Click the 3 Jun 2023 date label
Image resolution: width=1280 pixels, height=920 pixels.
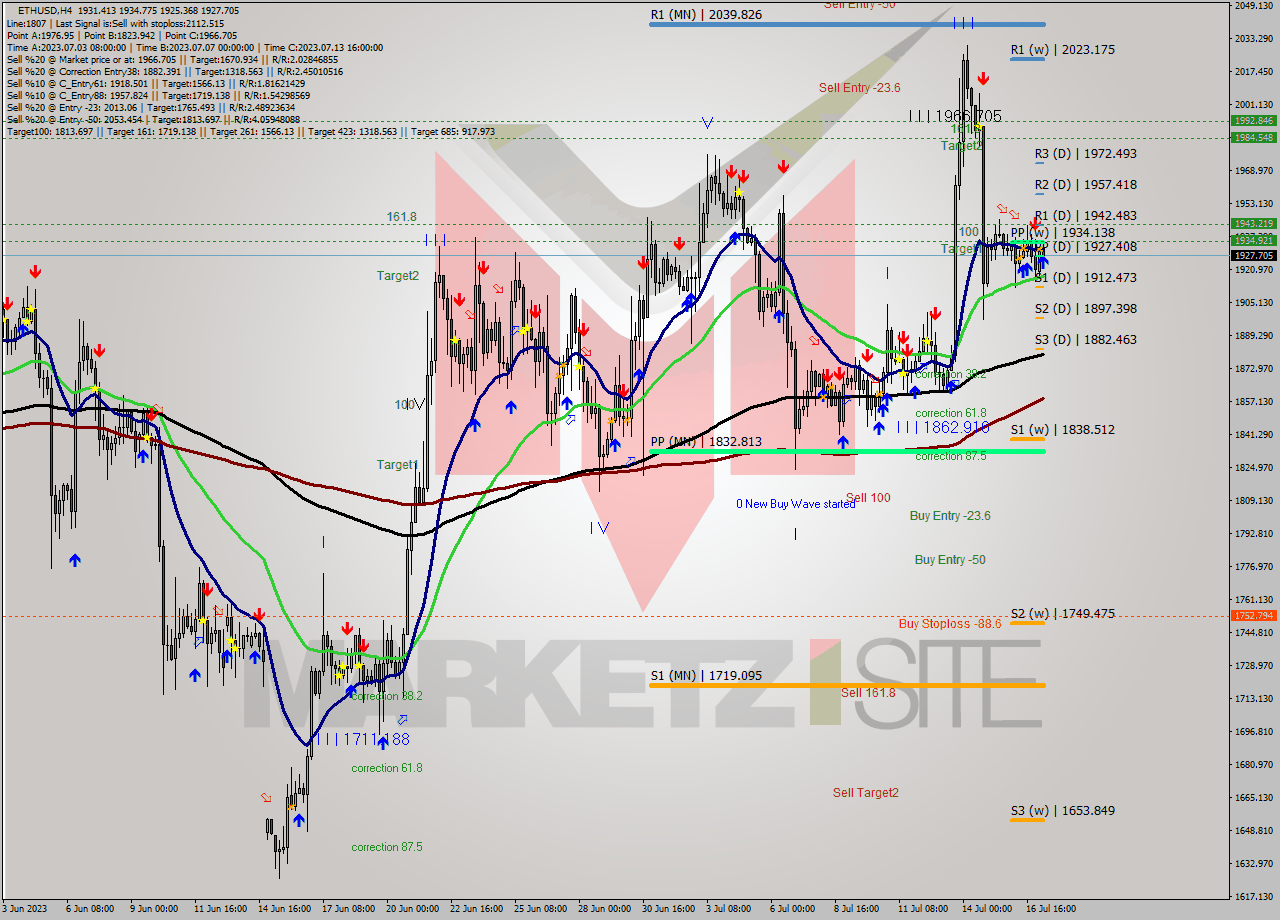click(24, 910)
